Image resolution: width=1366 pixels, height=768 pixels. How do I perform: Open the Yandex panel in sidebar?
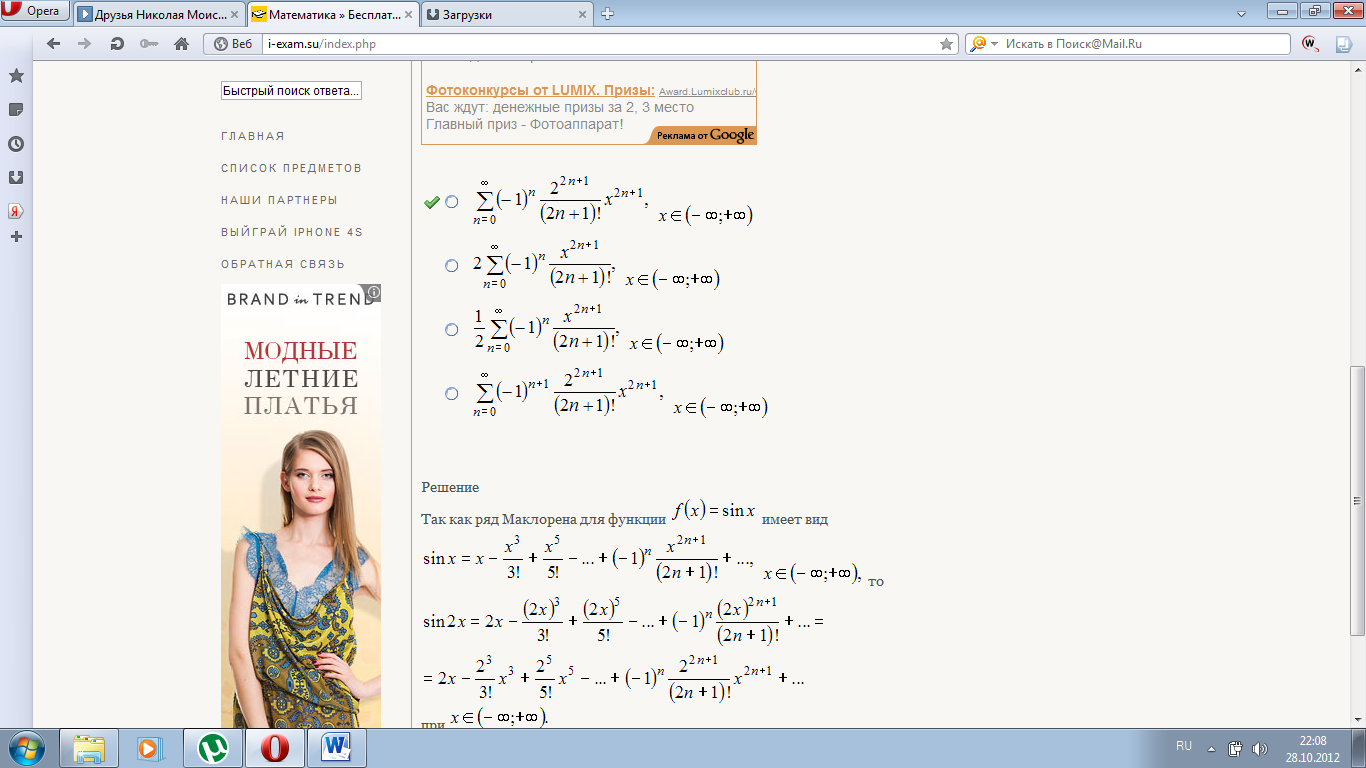(x=16, y=211)
